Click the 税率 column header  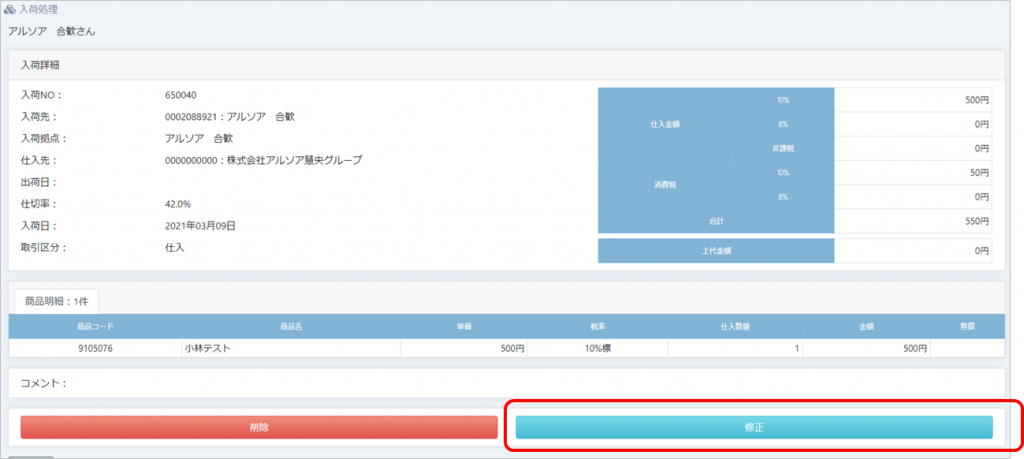click(597, 326)
